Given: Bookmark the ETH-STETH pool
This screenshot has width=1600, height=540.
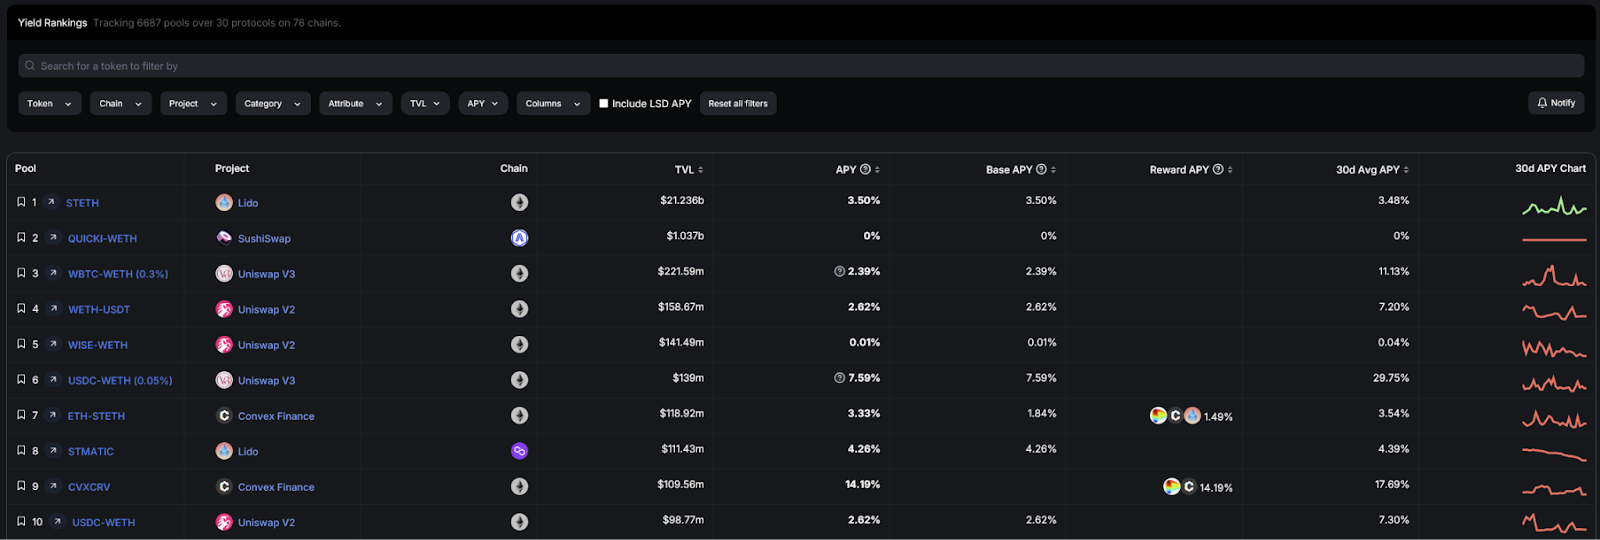Looking at the screenshot, I should click(x=21, y=415).
